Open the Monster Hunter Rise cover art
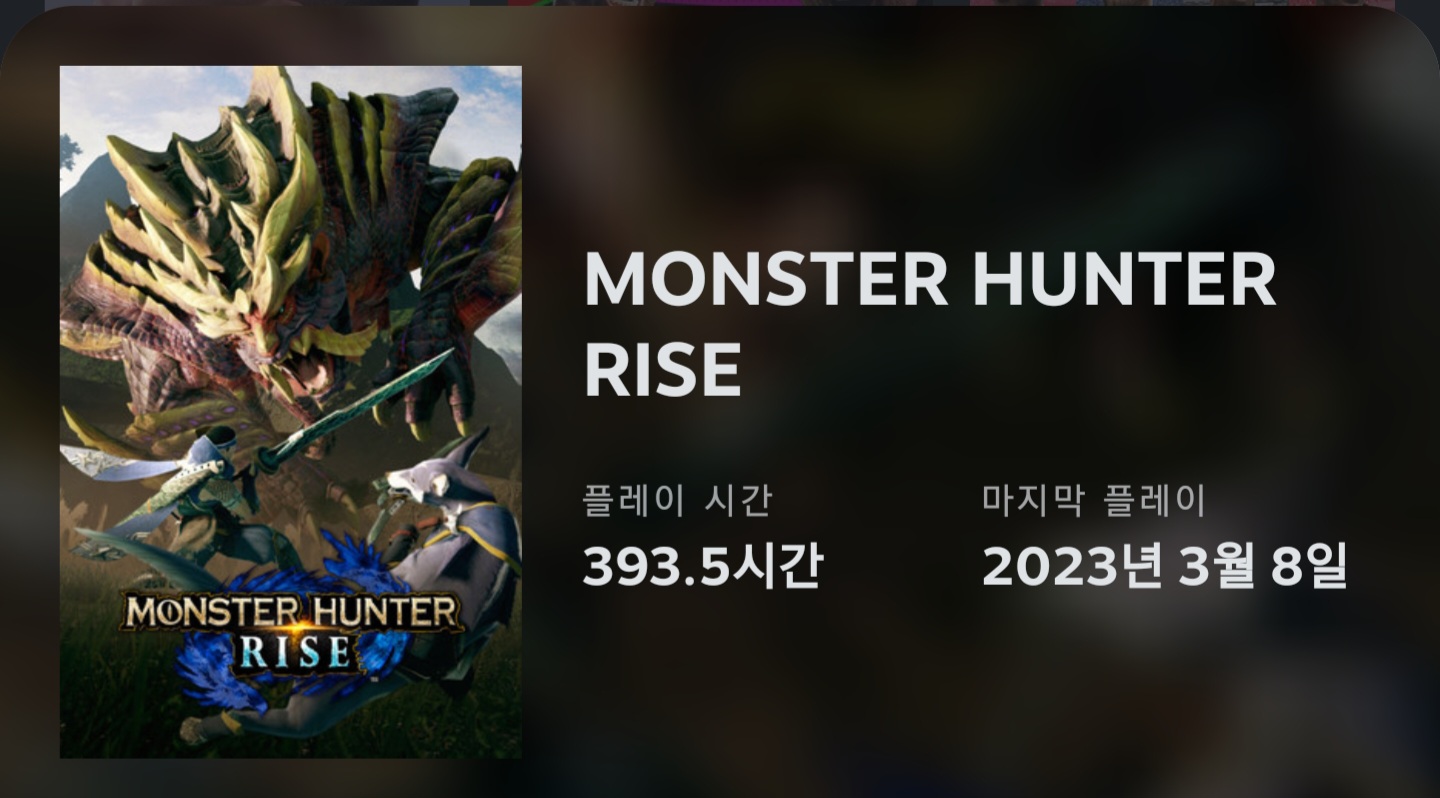This screenshot has width=1440, height=798. [290, 411]
